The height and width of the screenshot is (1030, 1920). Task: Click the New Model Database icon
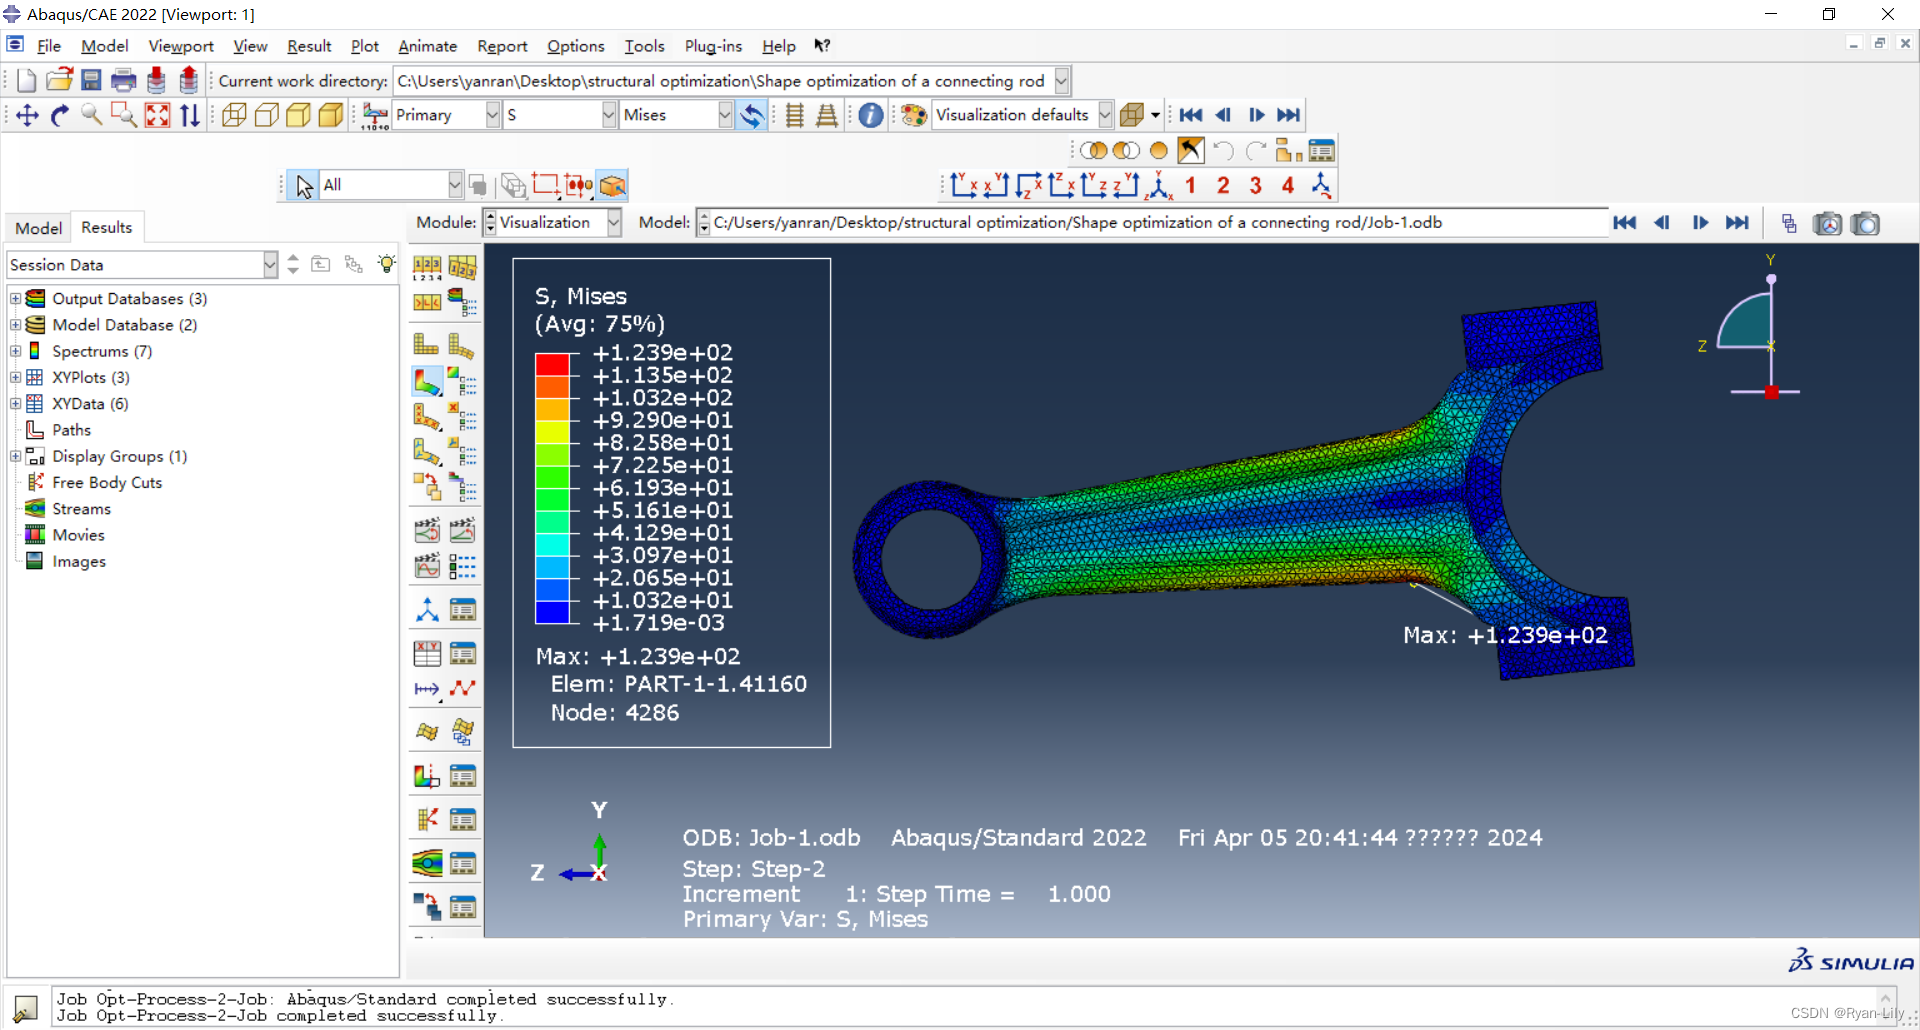point(26,81)
